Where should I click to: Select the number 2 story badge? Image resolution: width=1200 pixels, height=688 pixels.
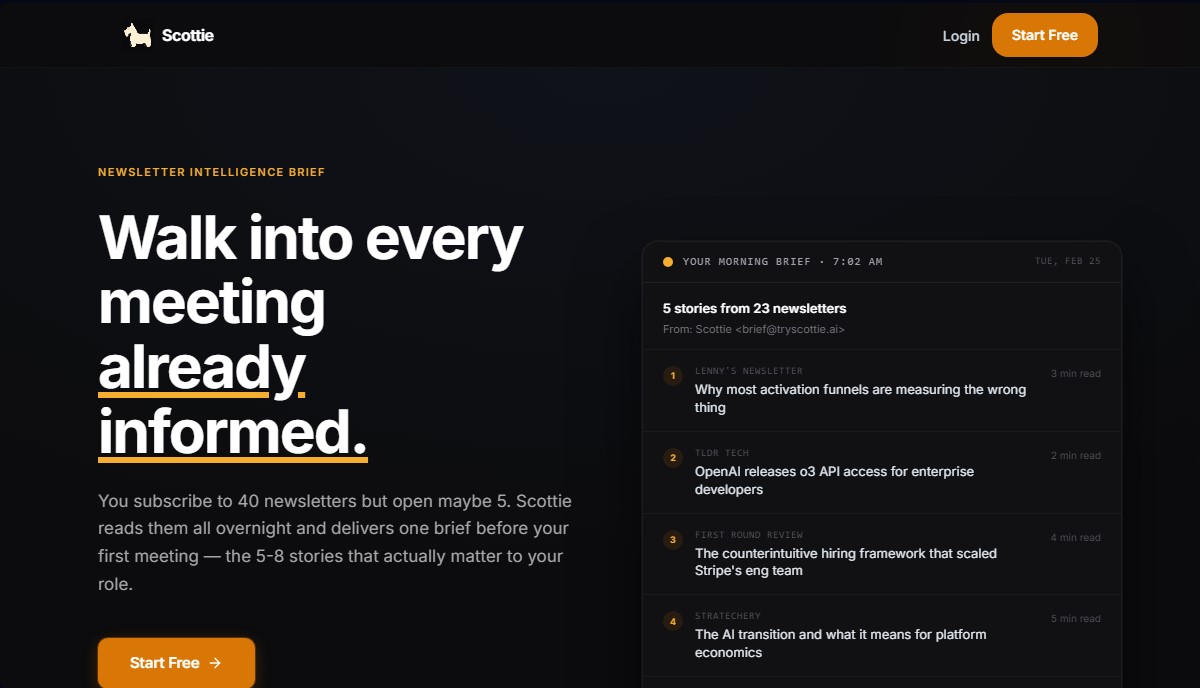(673, 458)
